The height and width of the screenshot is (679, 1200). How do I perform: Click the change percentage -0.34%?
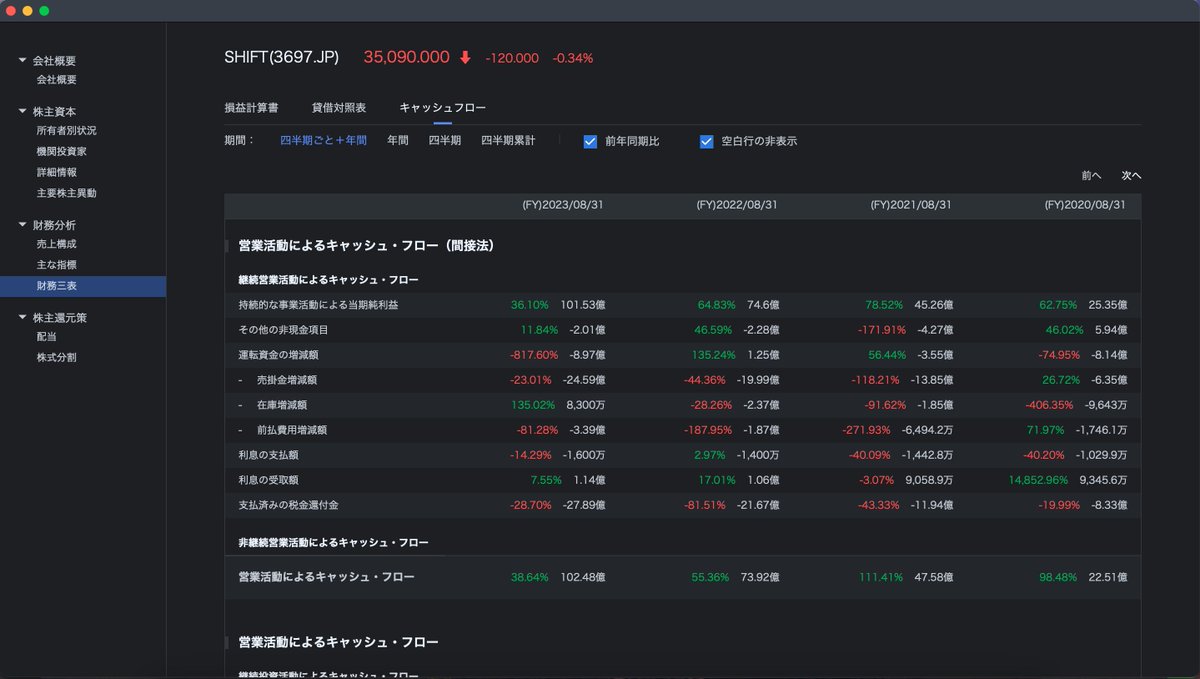(x=573, y=59)
